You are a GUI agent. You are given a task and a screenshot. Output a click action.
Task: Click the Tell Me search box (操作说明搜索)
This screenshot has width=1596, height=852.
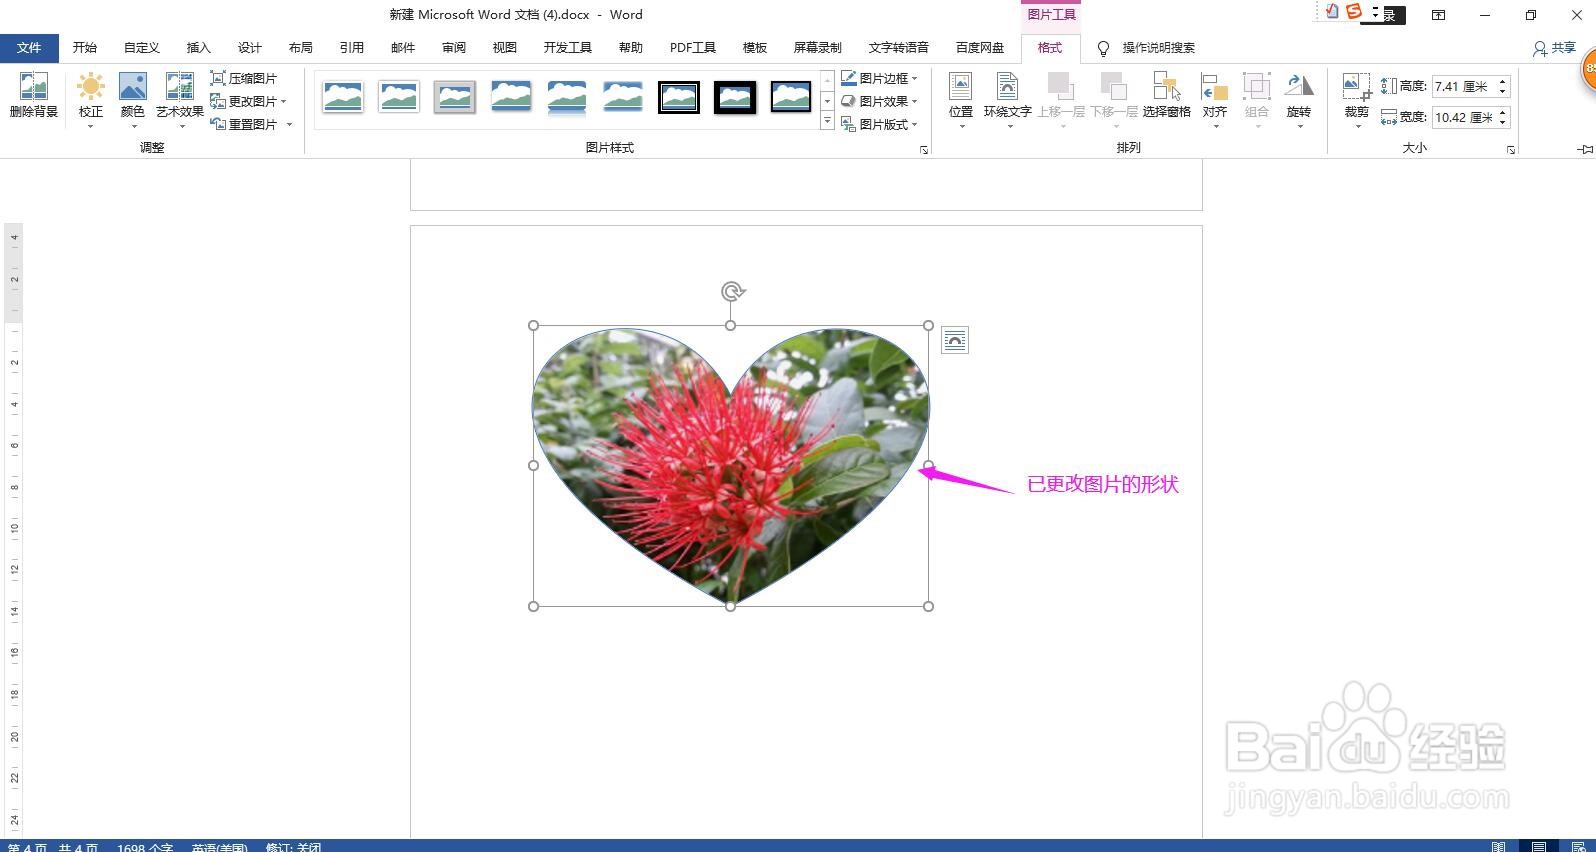[1158, 48]
